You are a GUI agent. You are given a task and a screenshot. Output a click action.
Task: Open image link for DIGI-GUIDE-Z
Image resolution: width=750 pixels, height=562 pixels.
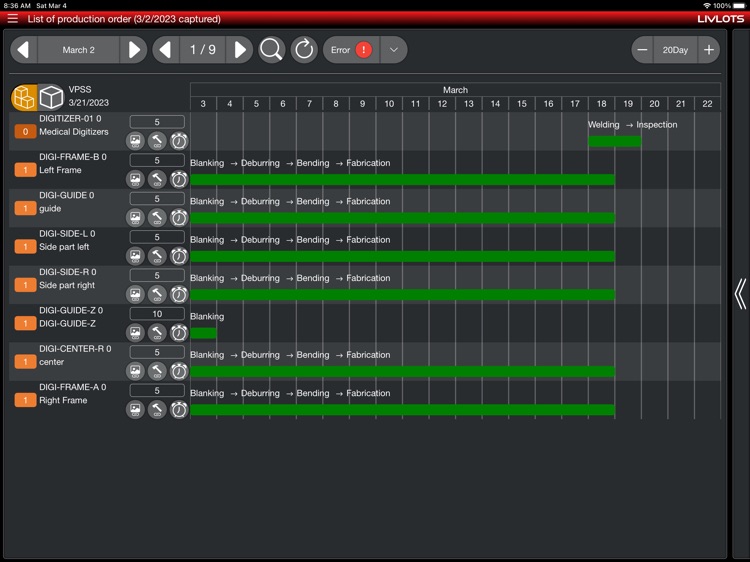pos(135,332)
